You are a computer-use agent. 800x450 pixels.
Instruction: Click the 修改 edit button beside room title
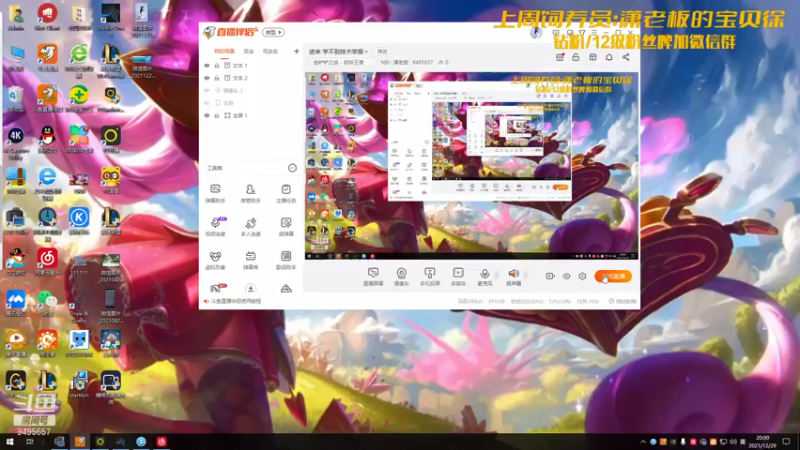[x=382, y=52]
